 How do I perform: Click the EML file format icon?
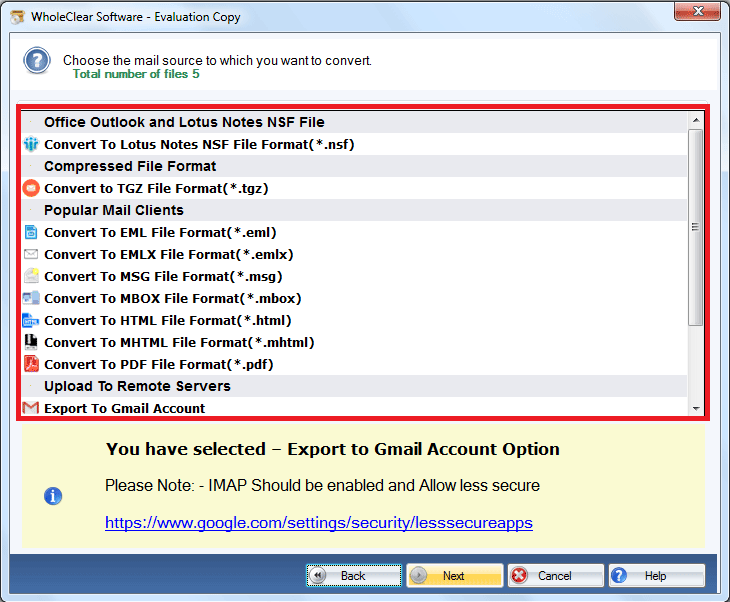click(31, 232)
